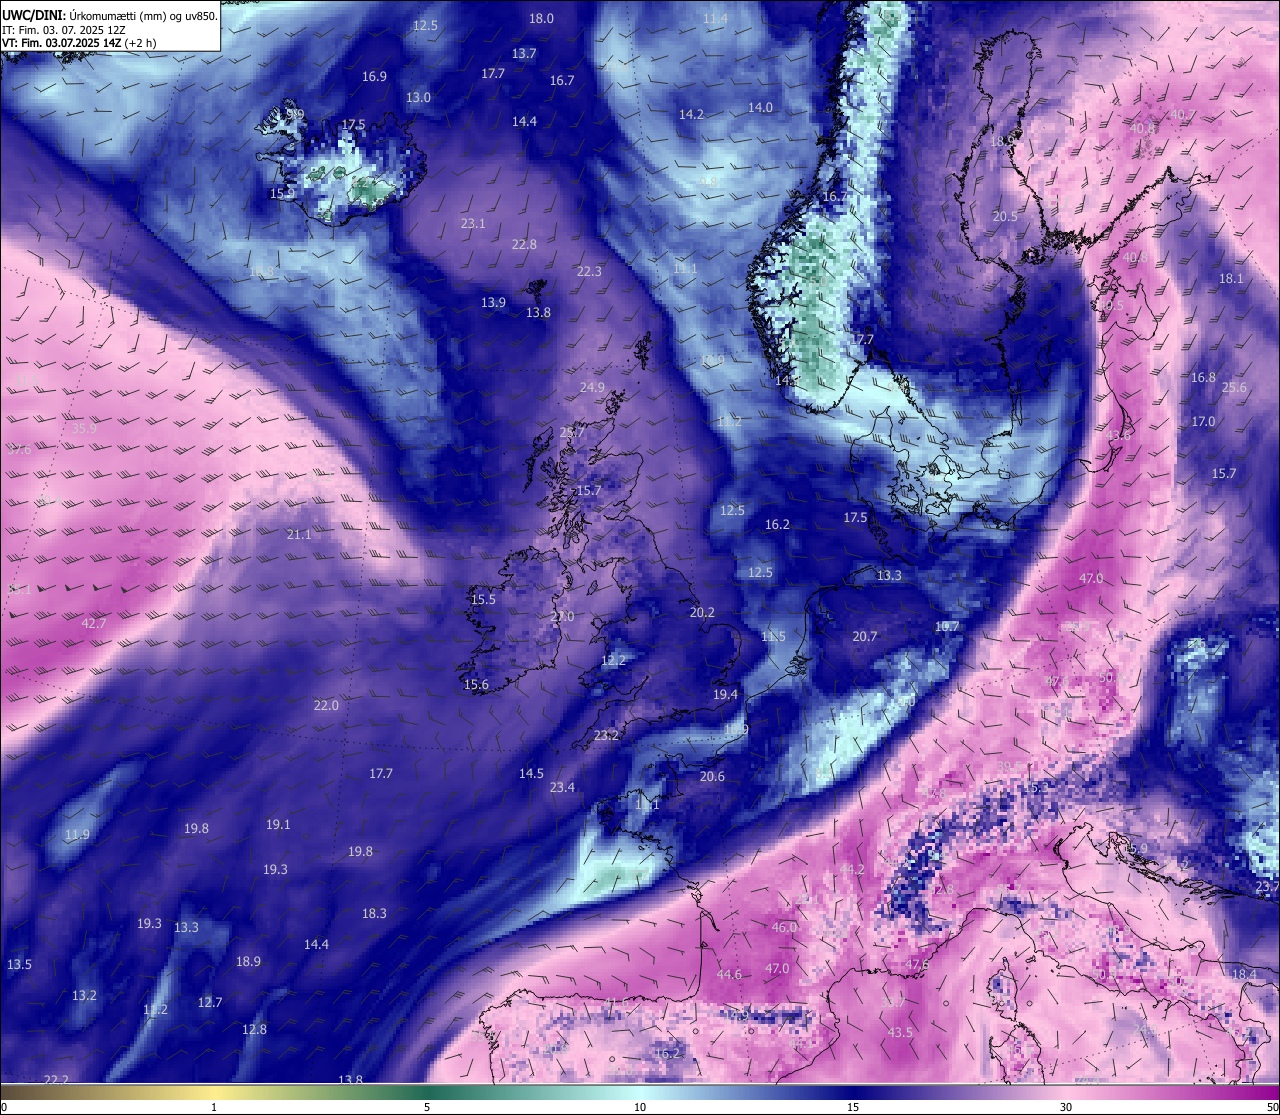Click the 19.1 value label
Screen dimensions: 1280x1115
pyautogui.click(x=278, y=824)
